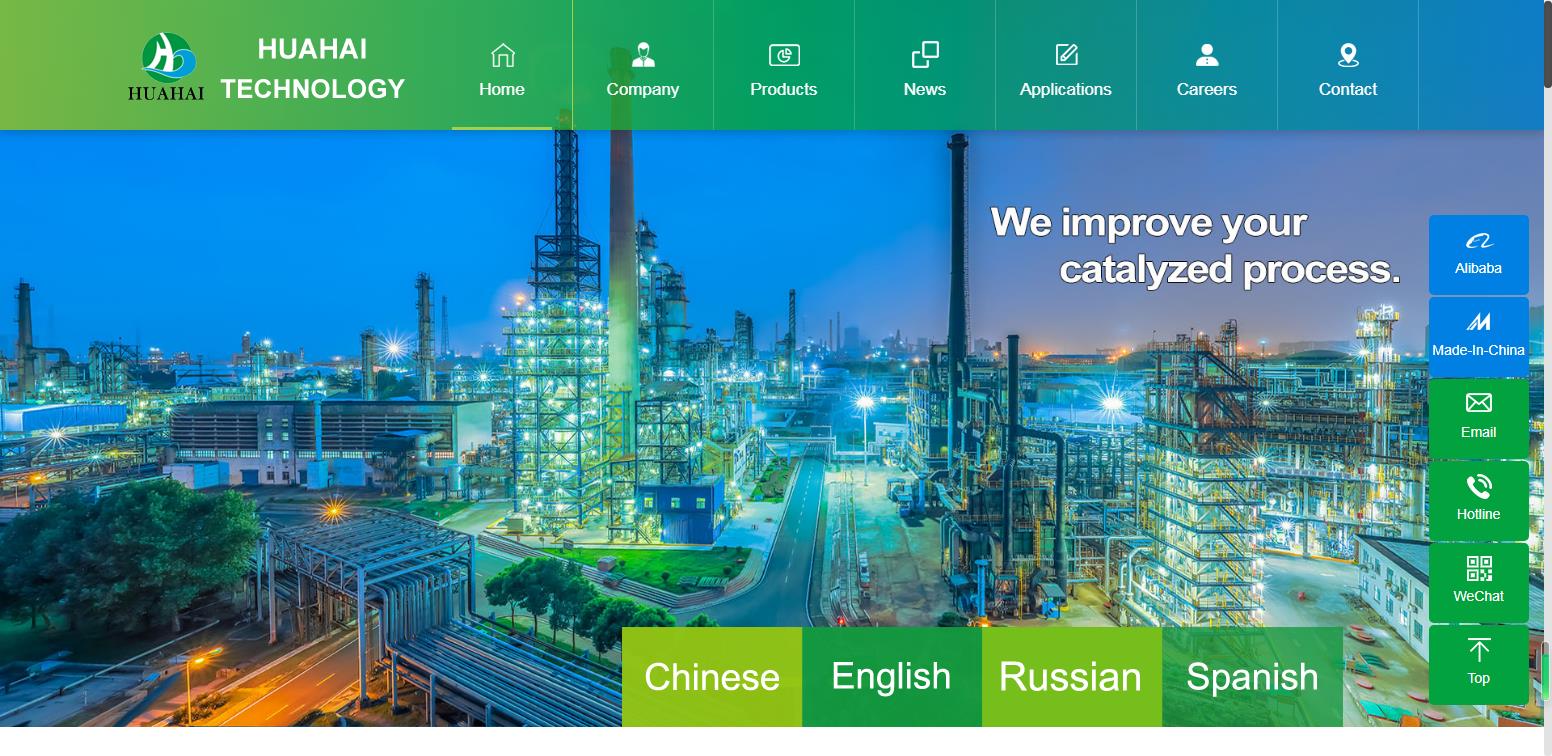
Task: Click the overlapping squares icon above News
Action: point(925,55)
